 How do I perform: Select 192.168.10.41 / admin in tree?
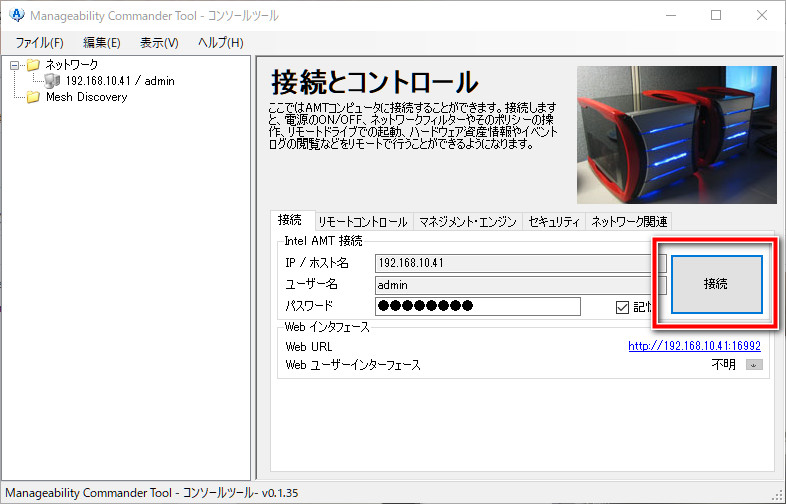point(120,81)
